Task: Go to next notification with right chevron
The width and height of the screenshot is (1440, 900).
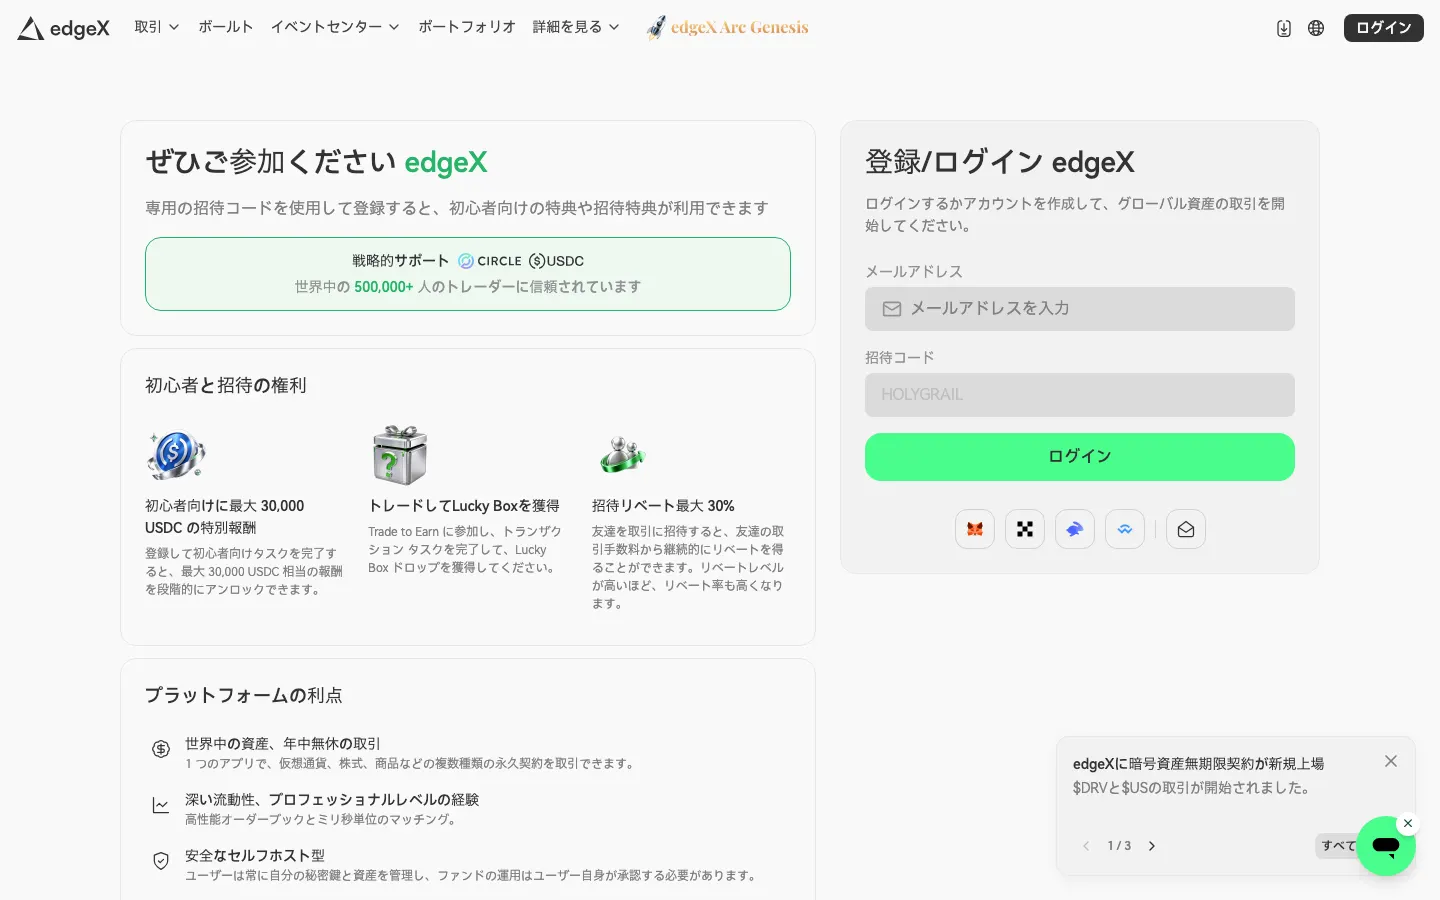Action: (x=1152, y=846)
